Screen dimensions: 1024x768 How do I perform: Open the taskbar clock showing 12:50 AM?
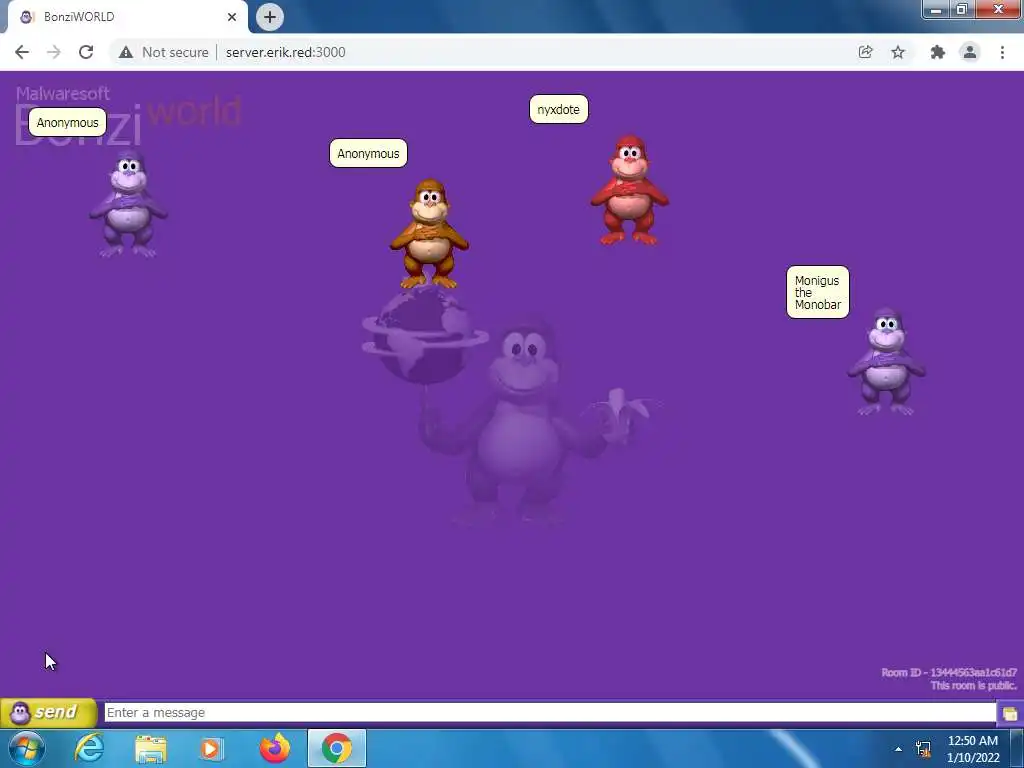click(973, 749)
